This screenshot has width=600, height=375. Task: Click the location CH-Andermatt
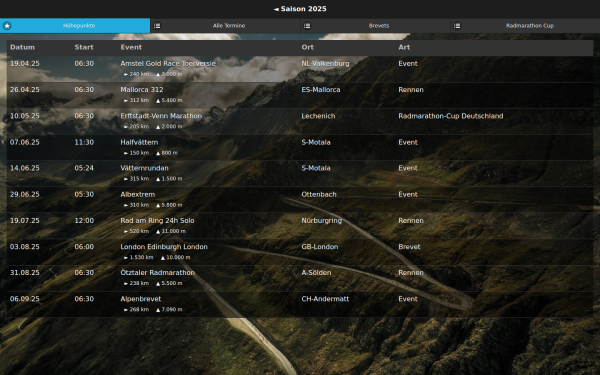click(325, 299)
